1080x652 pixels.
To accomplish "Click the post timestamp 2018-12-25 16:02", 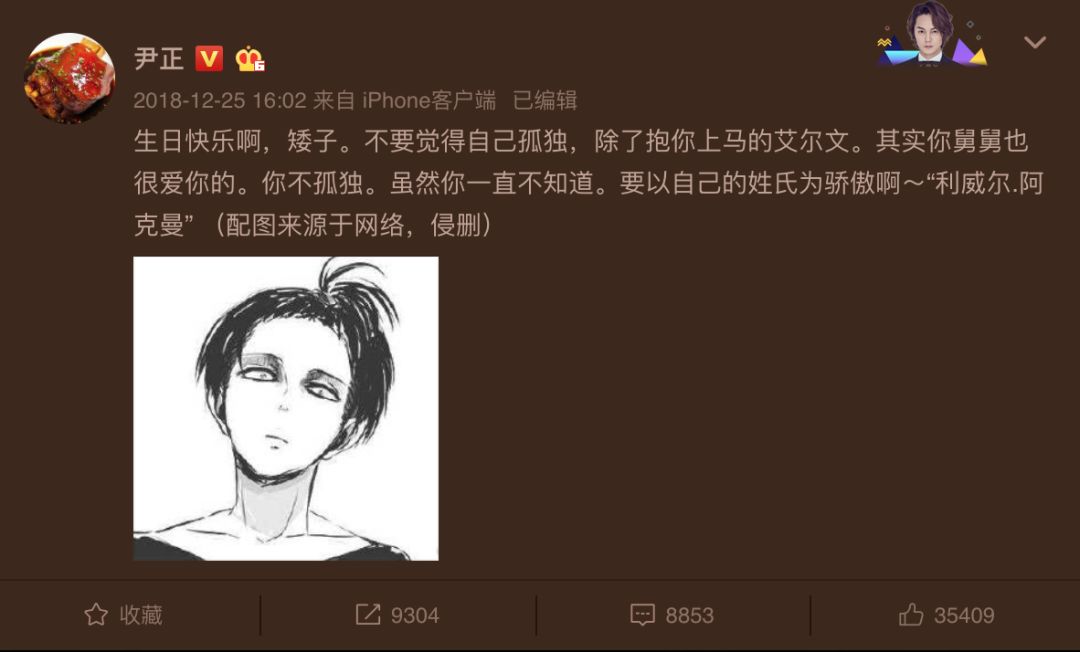I will tap(220, 101).
